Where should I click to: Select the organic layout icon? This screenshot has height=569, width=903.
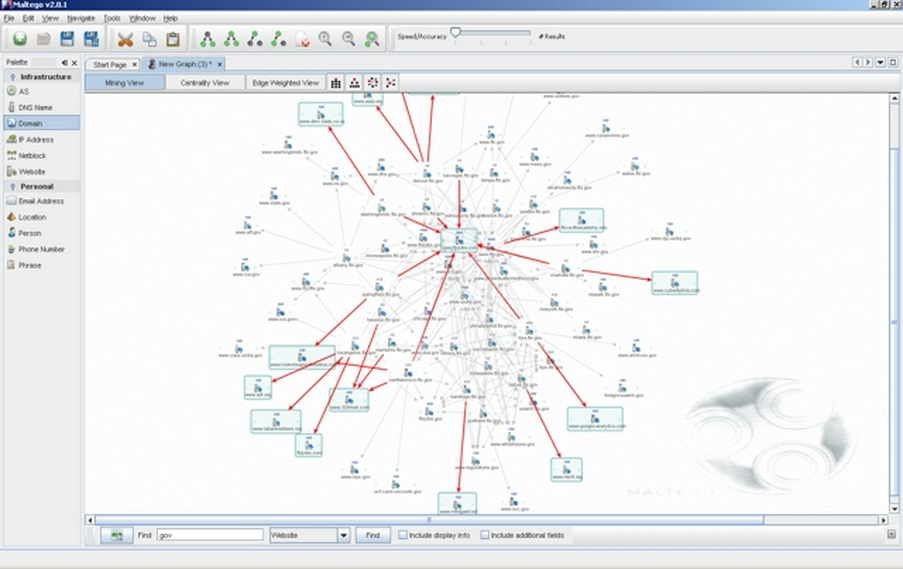(x=390, y=83)
